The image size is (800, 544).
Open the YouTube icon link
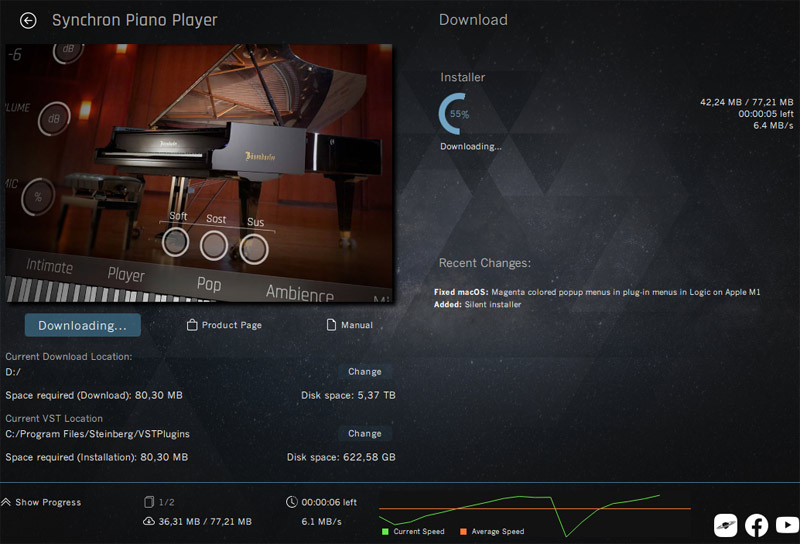click(787, 525)
